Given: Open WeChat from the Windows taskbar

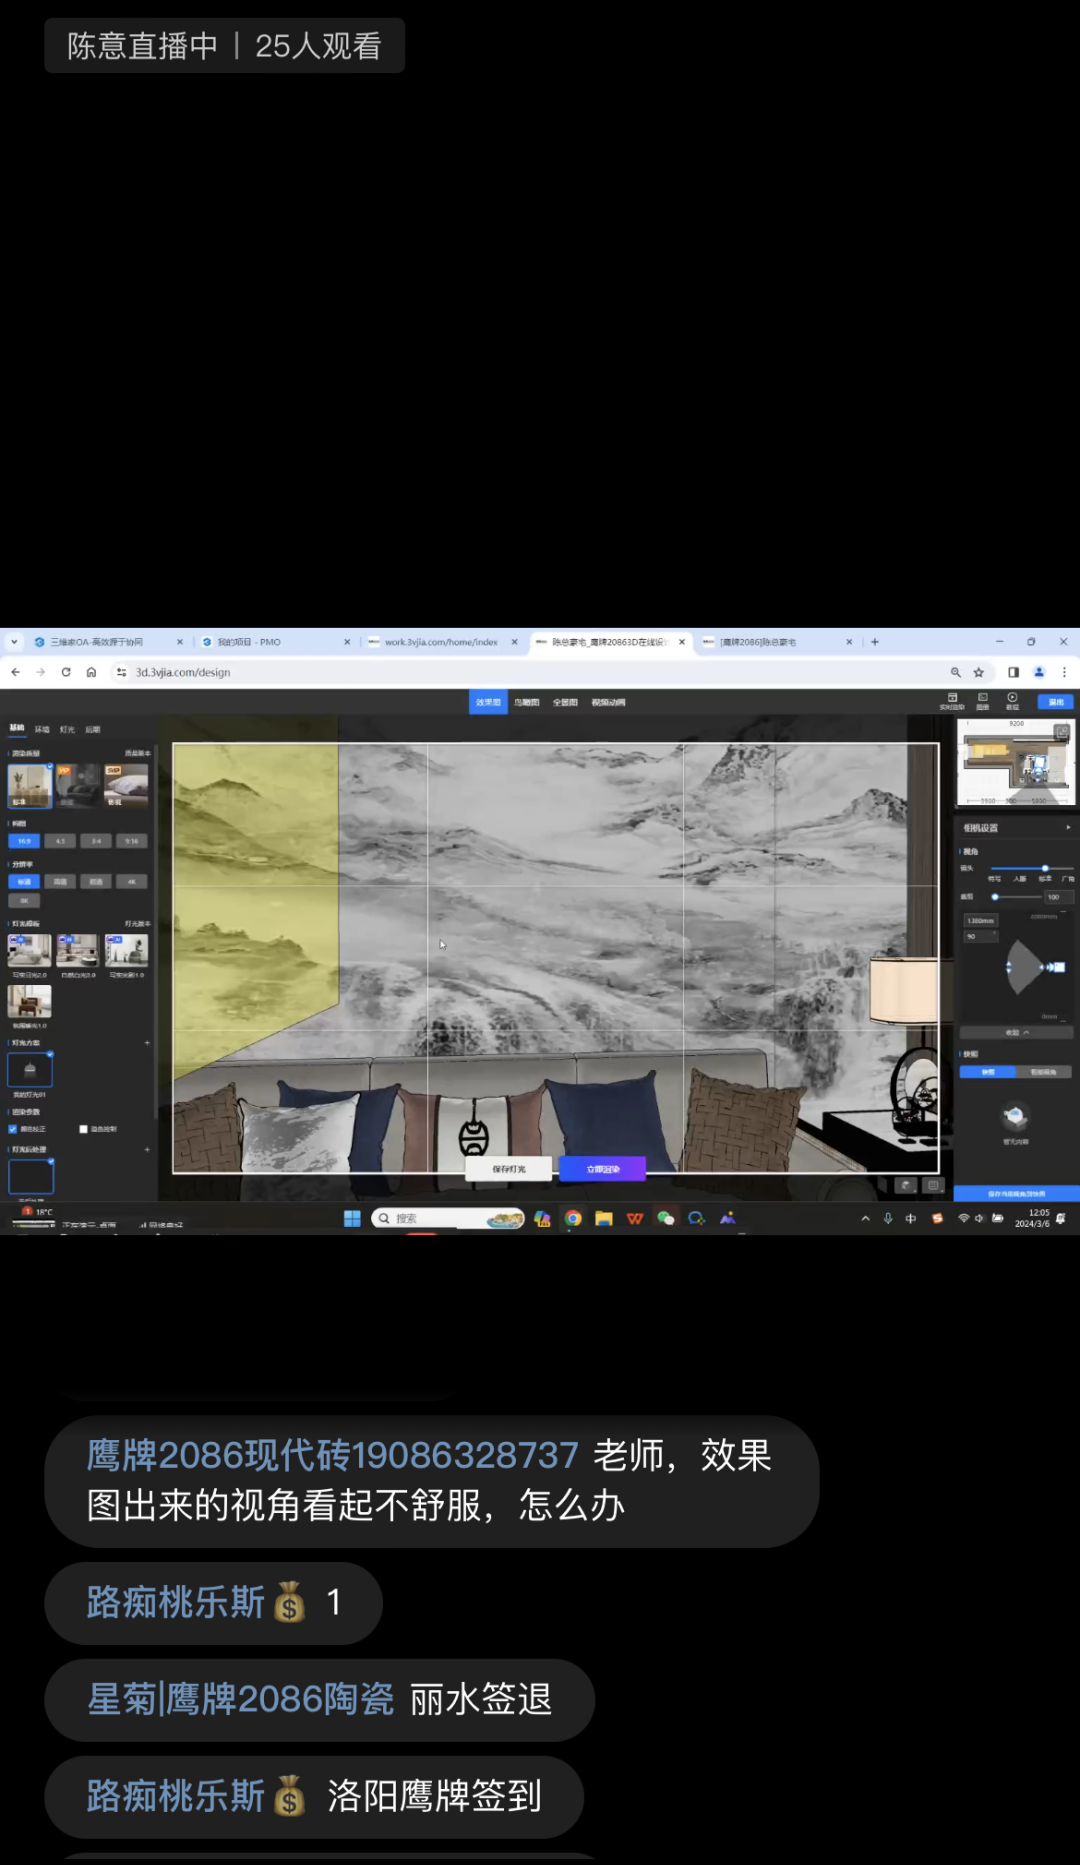Looking at the screenshot, I should (x=665, y=1218).
